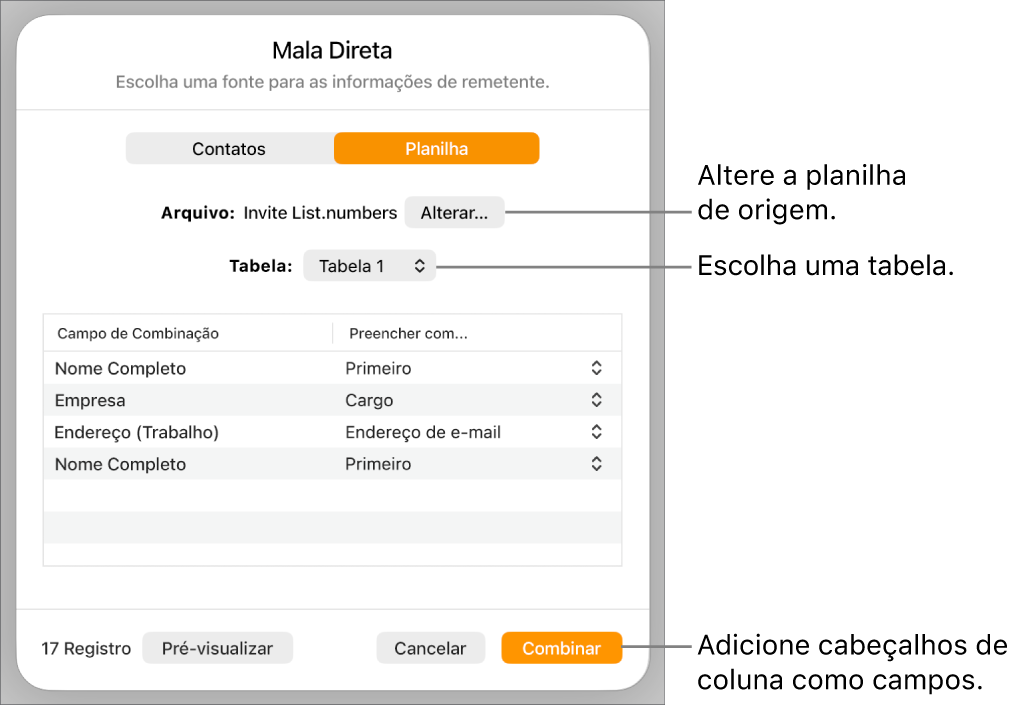Select the Planilha tab

436,149
